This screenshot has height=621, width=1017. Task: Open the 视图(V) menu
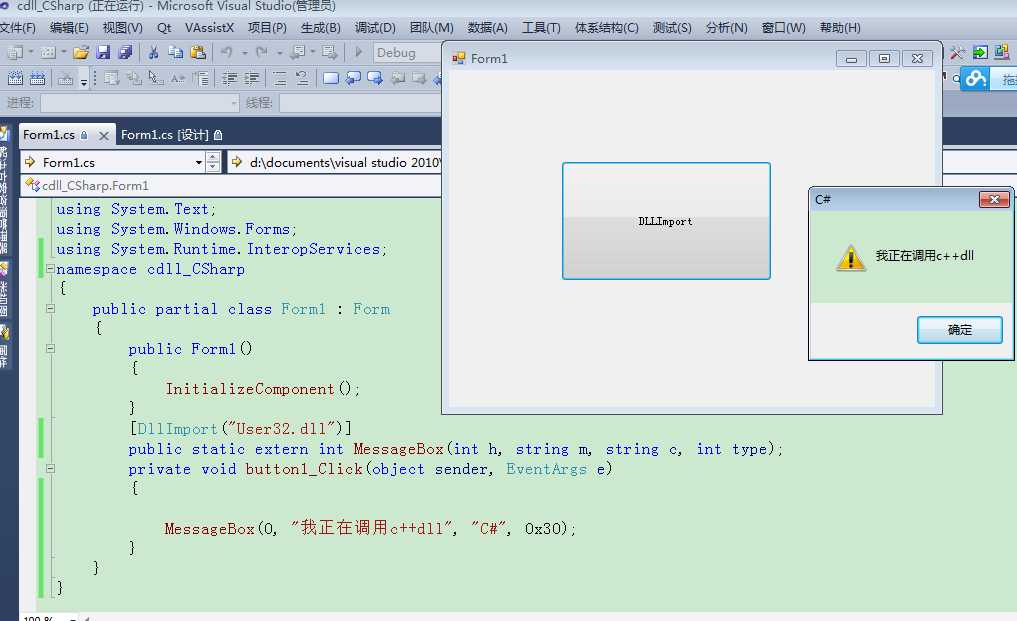(123, 28)
